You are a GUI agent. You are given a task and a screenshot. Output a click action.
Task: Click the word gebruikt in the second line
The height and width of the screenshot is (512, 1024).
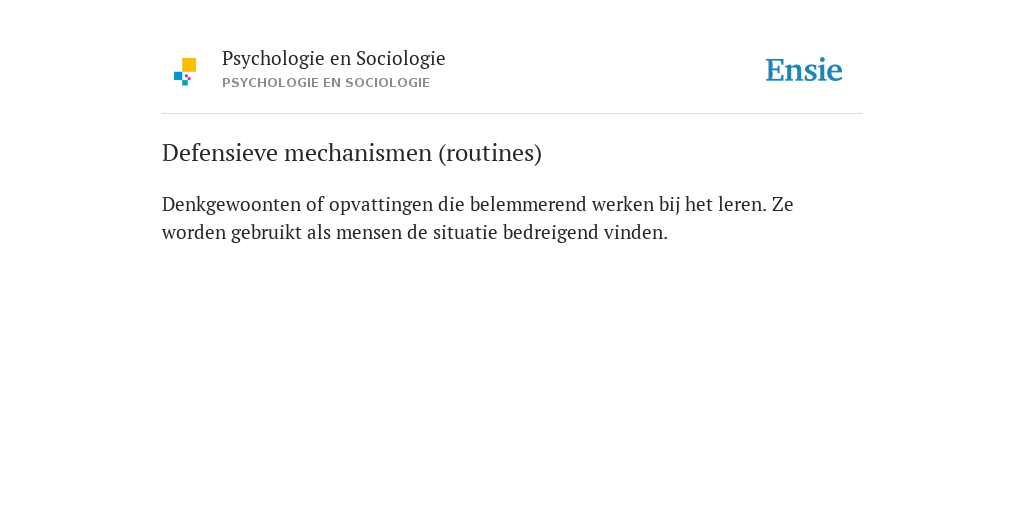point(266,233)
